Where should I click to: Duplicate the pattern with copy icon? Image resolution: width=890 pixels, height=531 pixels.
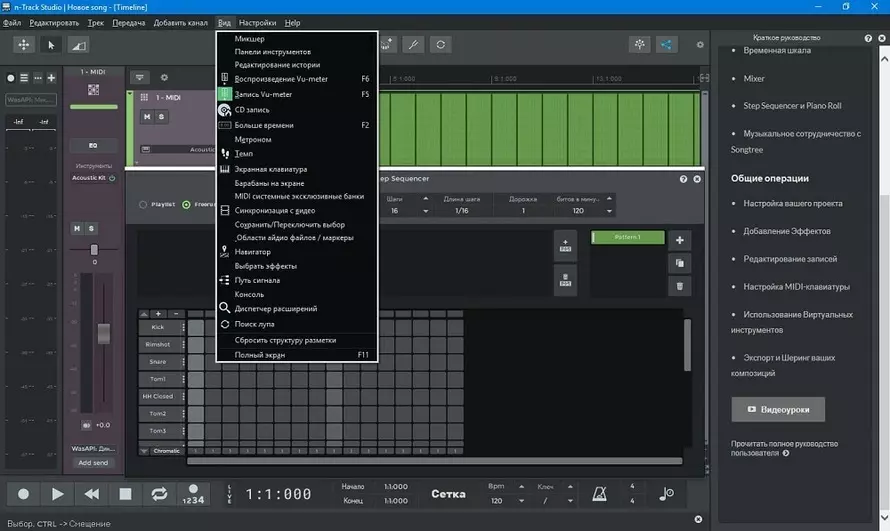click(x=679, y=263)
